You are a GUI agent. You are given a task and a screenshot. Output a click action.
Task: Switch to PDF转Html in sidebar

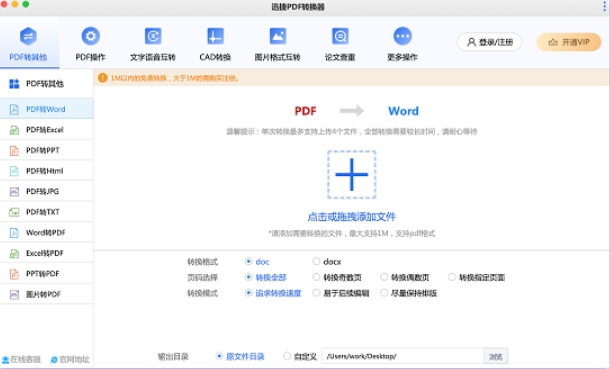46,171
